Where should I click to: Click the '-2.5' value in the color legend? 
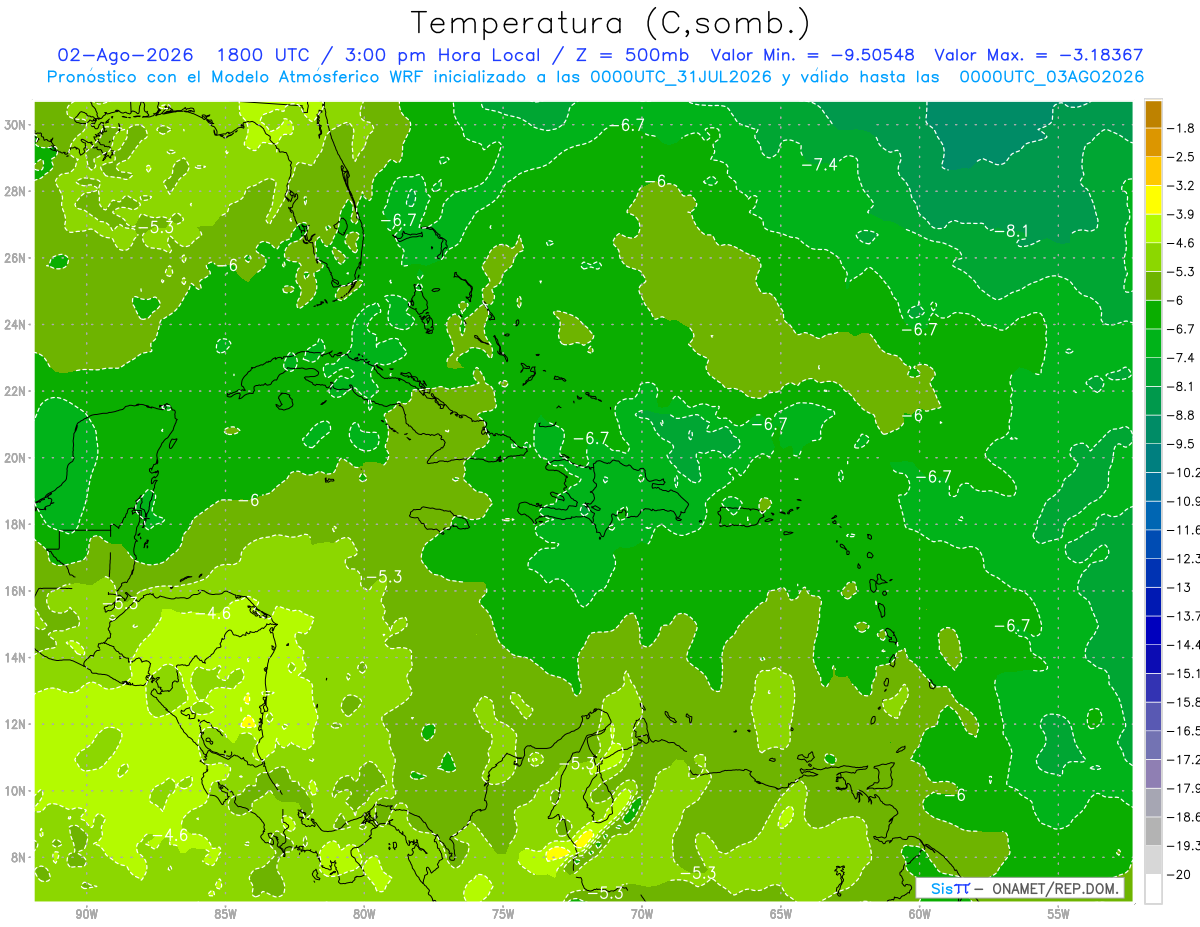[x=1181, y=157]
